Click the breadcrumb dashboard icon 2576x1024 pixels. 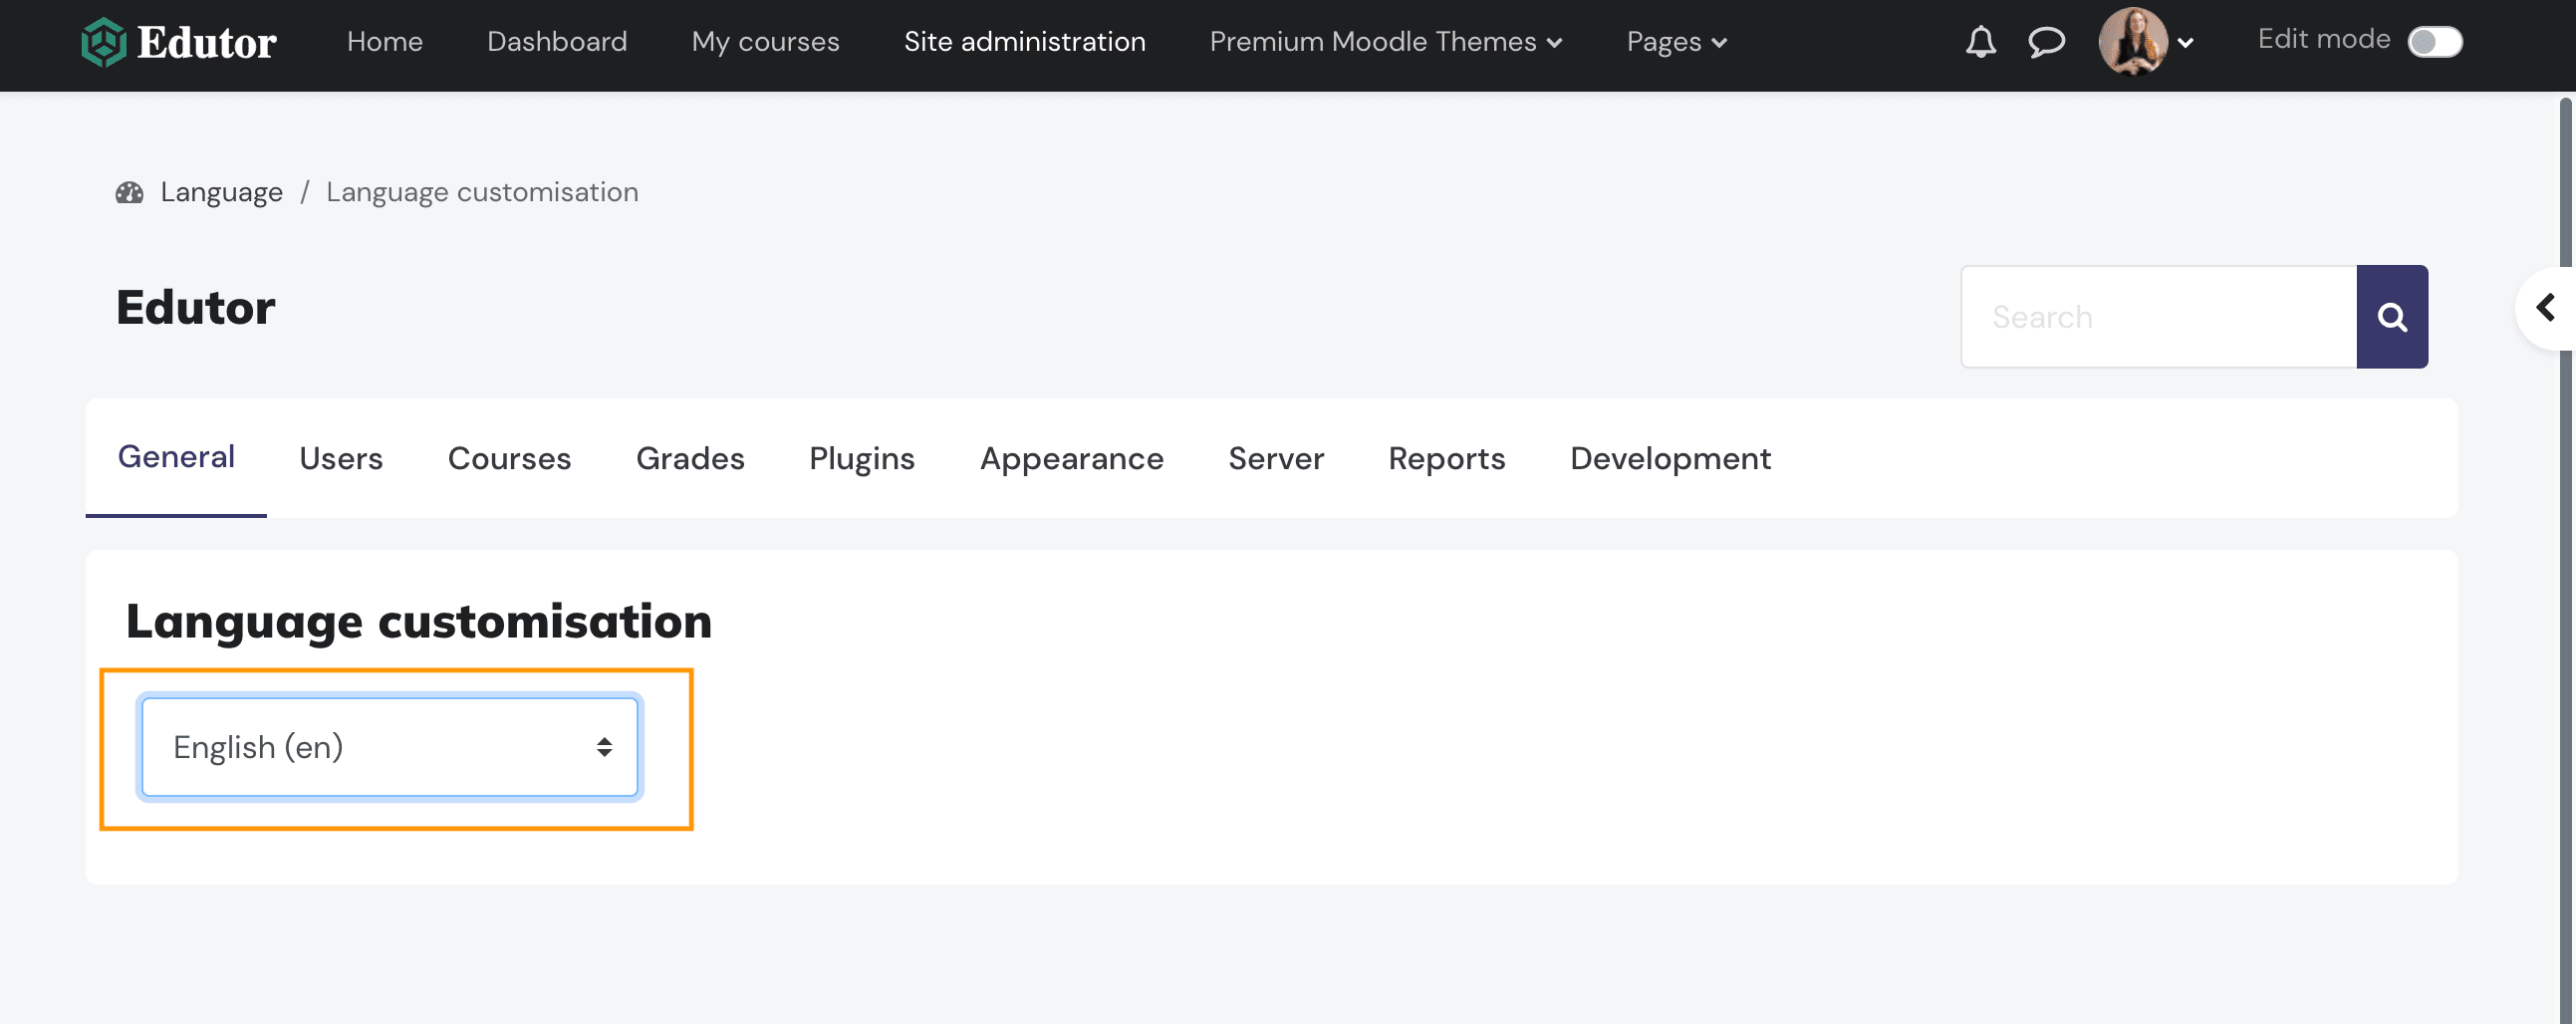click(x=130, y=192)
